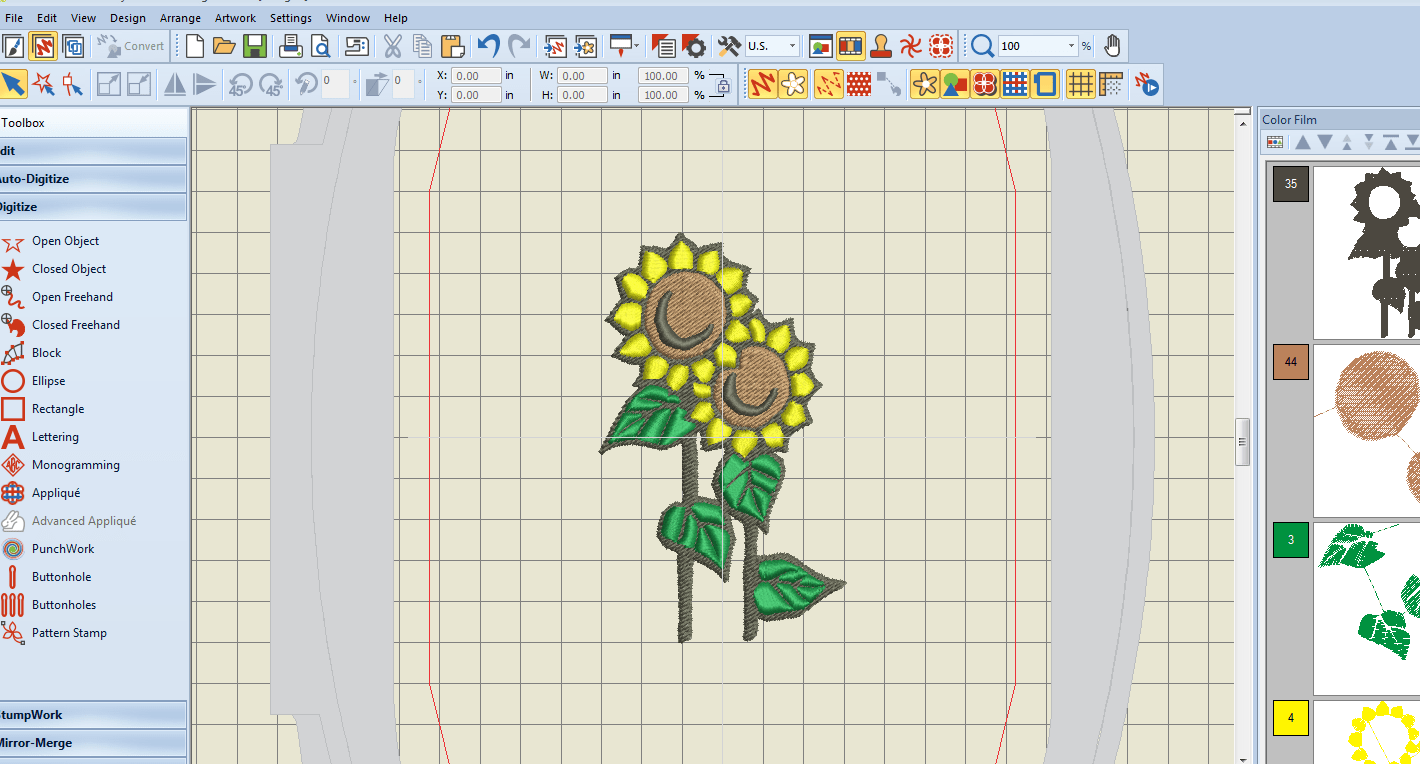Select the Pan hand tool
Screen dimensions: 1420x764
point(1113,46)
